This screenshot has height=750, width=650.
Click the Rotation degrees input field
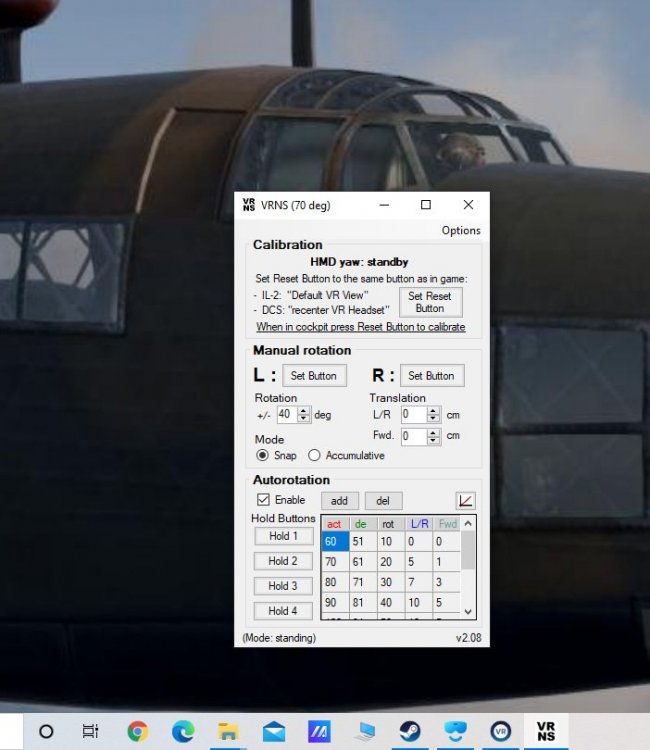point(285,414)
